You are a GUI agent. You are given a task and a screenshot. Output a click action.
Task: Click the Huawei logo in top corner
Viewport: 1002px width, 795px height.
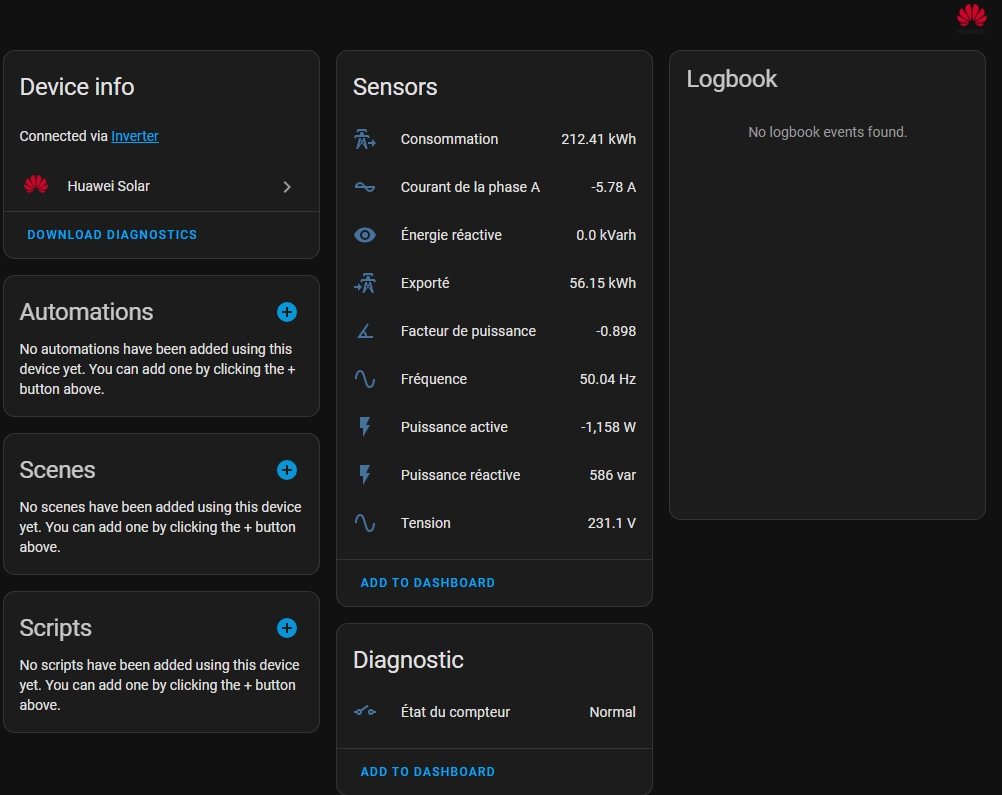coord(971,17)
